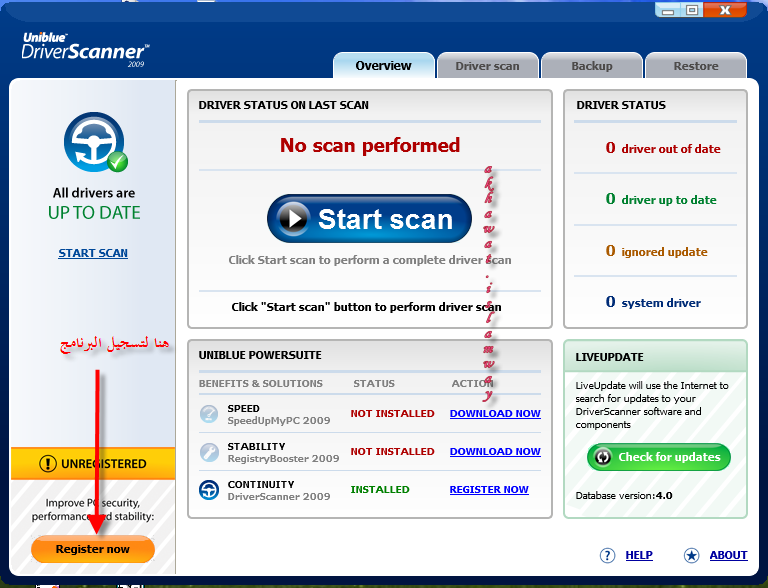Screen dimensions: 768x588
Task: Click the Uniblue DriverScanner logo
Action: pyautogui.click(x=85, y=49)
